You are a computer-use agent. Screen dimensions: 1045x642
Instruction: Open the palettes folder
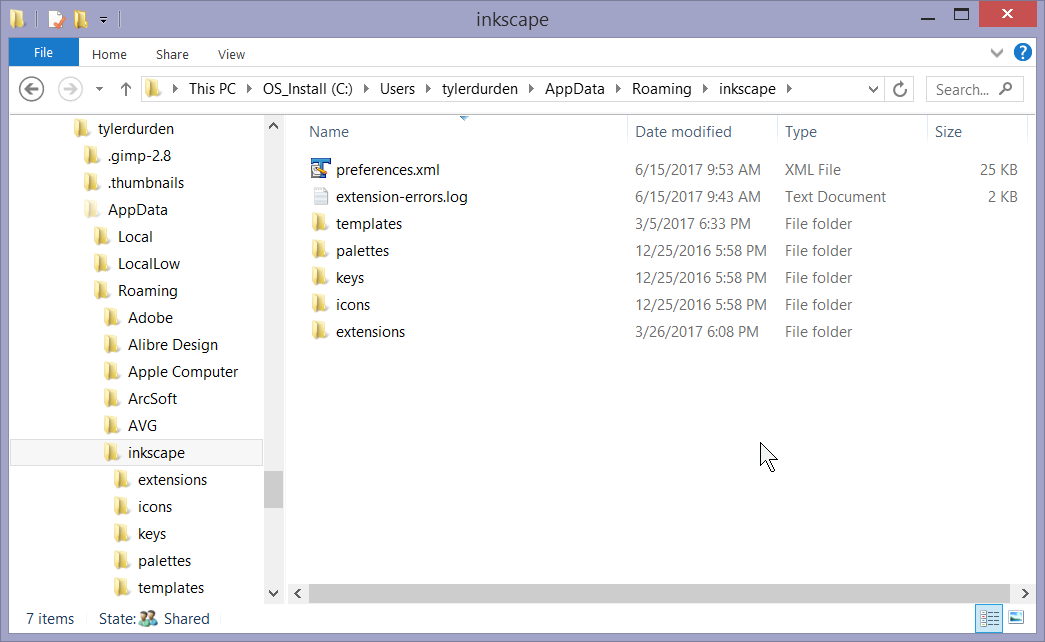[x=364, y=250]
